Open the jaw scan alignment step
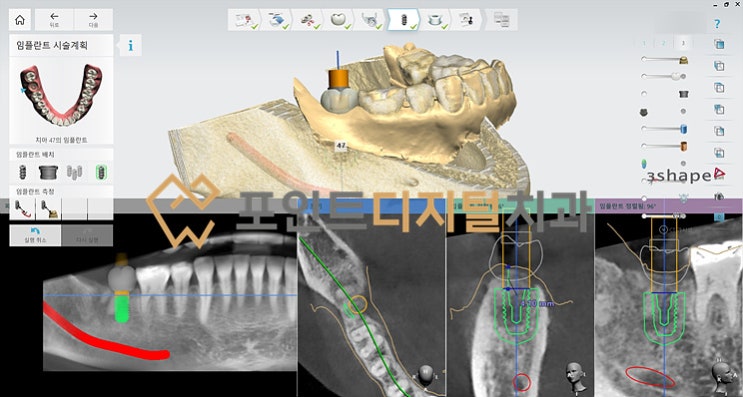Image resolution: width=743 pixels, height=397 pixels. tap(371, 20)
